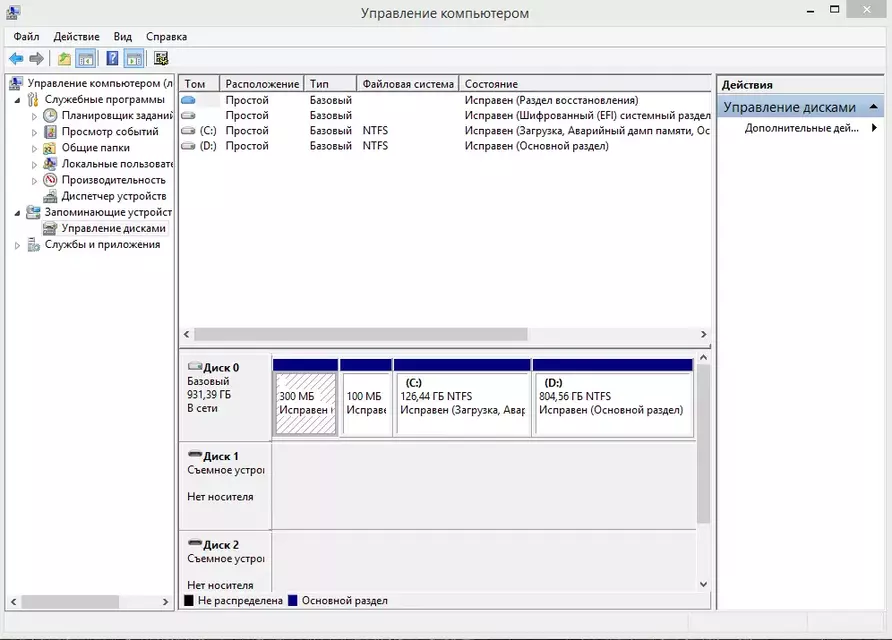
Task: Expand the Просмотр событий node
Action: tap(34, 133)
